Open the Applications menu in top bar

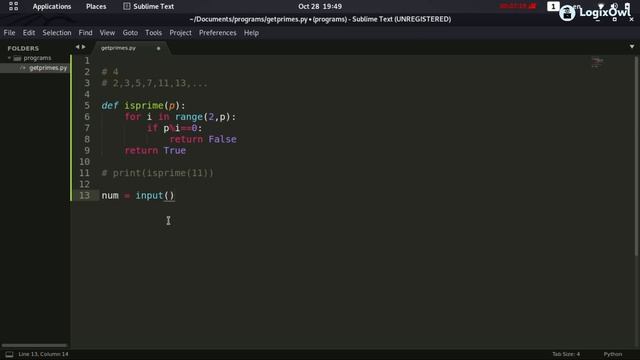52,7
